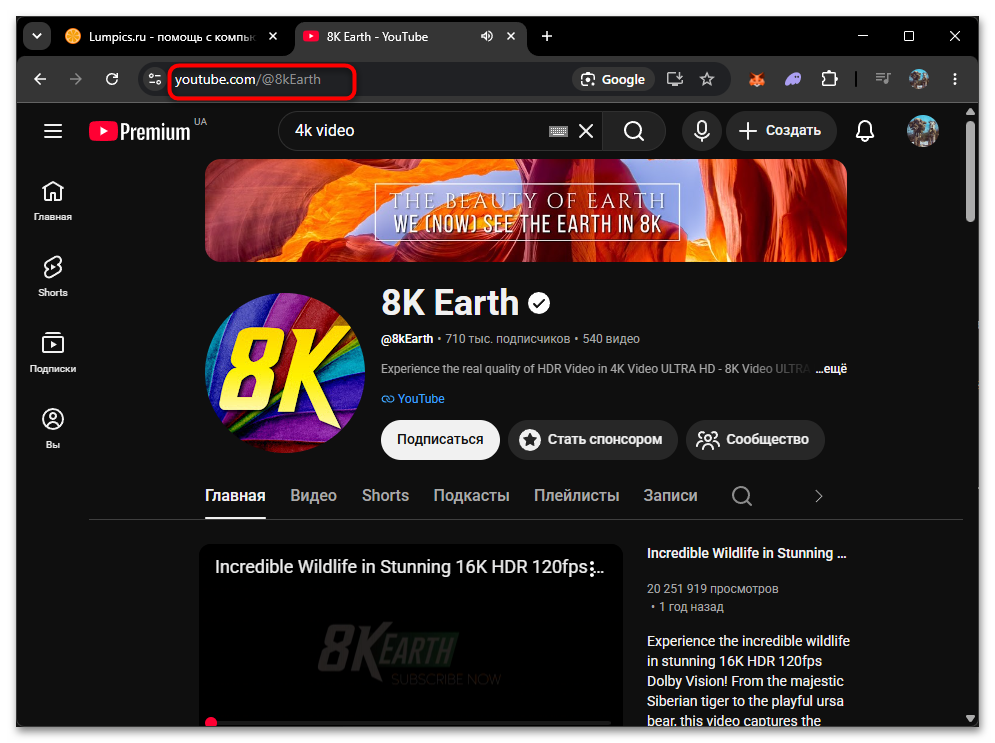This screenshot has height=743, width=995.
Task: Open the featured player three-dot menu
Action: point(592,569)
